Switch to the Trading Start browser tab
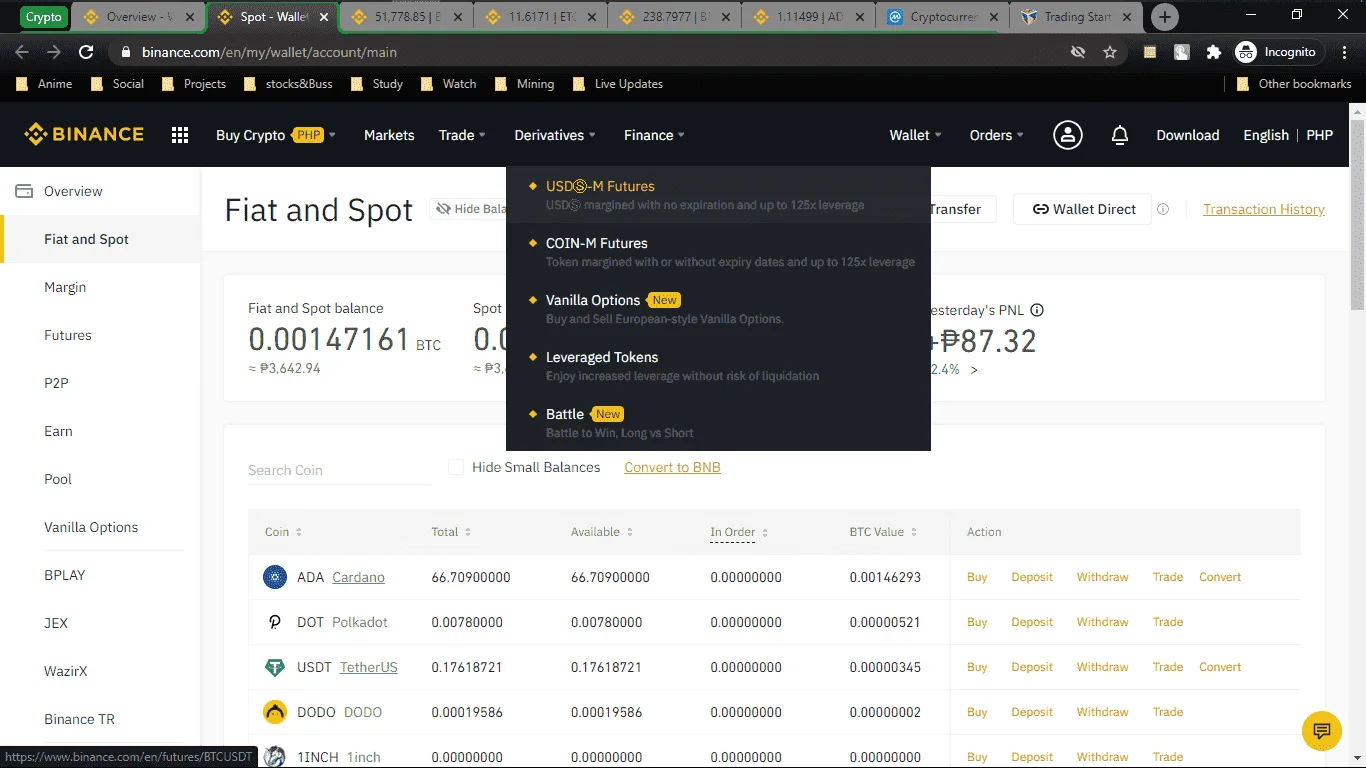Screen dimensions: 1366x768 tap(1076, 17)
